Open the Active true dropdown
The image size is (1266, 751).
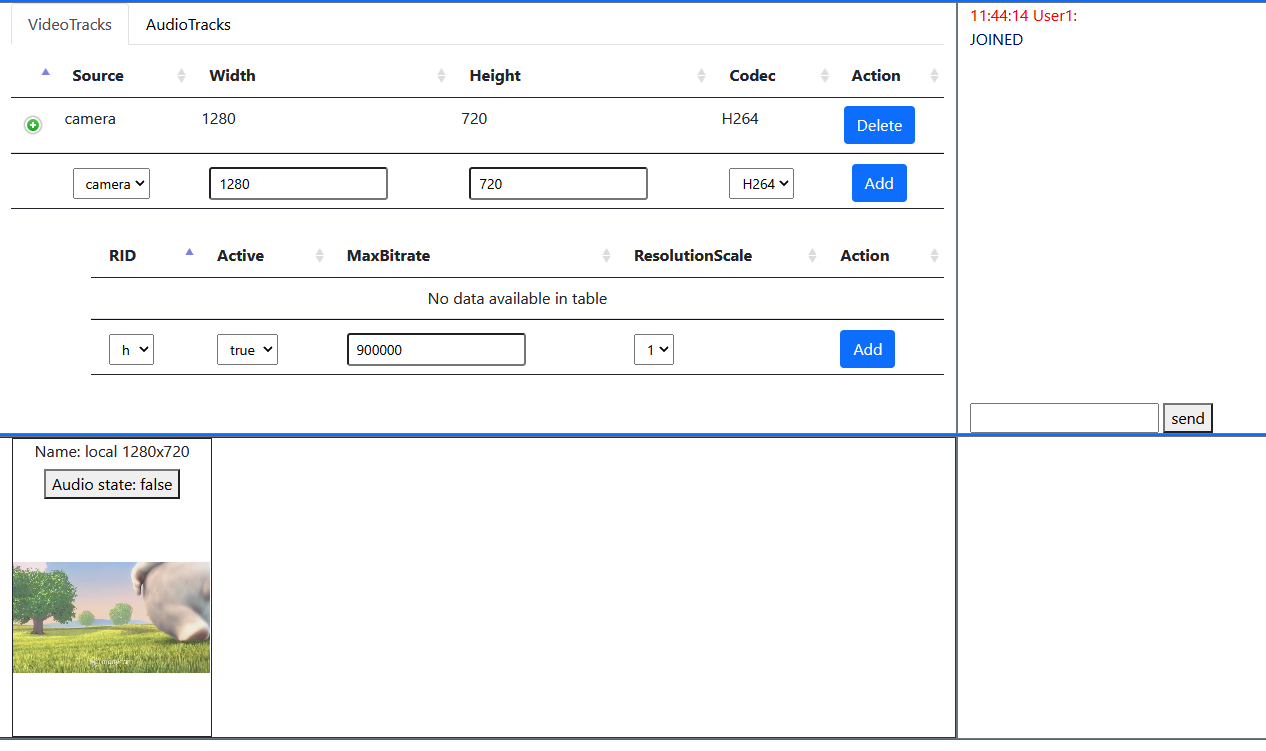[247, 350]
